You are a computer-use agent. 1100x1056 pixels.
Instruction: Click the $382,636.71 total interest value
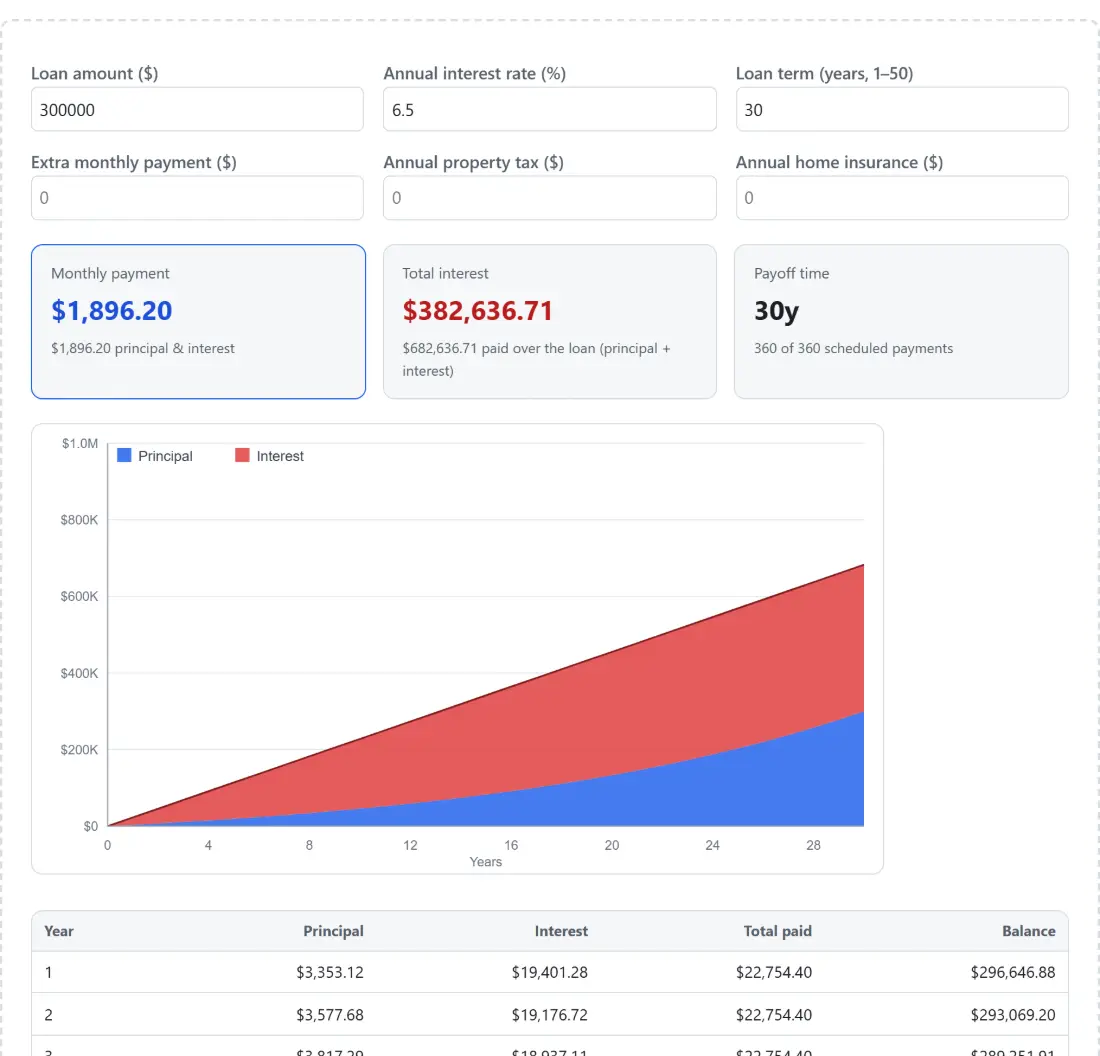pos(478,311)
